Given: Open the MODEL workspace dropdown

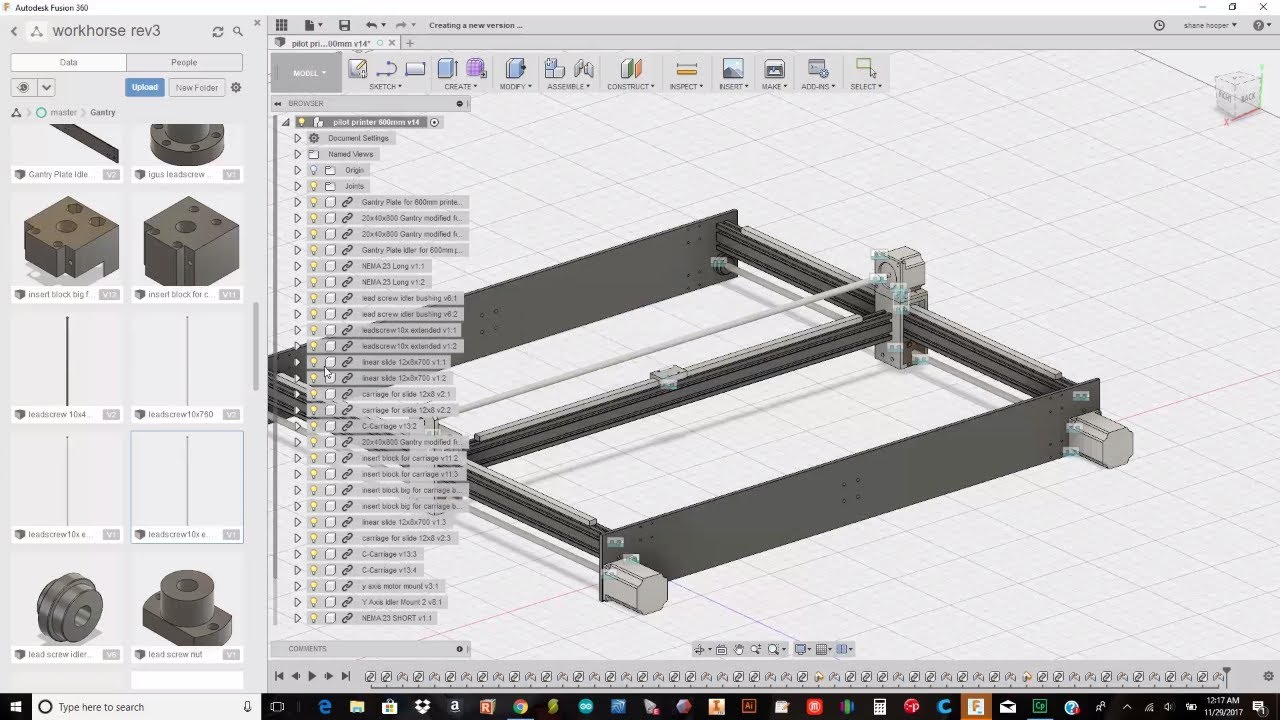Looking at the screenshot, I should coord(309,73).
